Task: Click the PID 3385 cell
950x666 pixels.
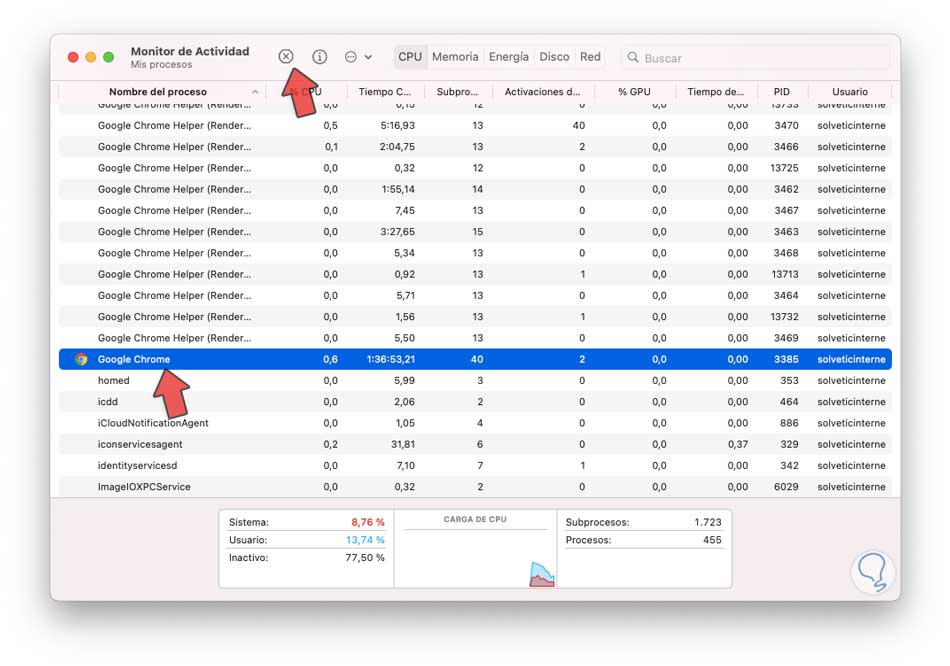Action: pos(786,359)
